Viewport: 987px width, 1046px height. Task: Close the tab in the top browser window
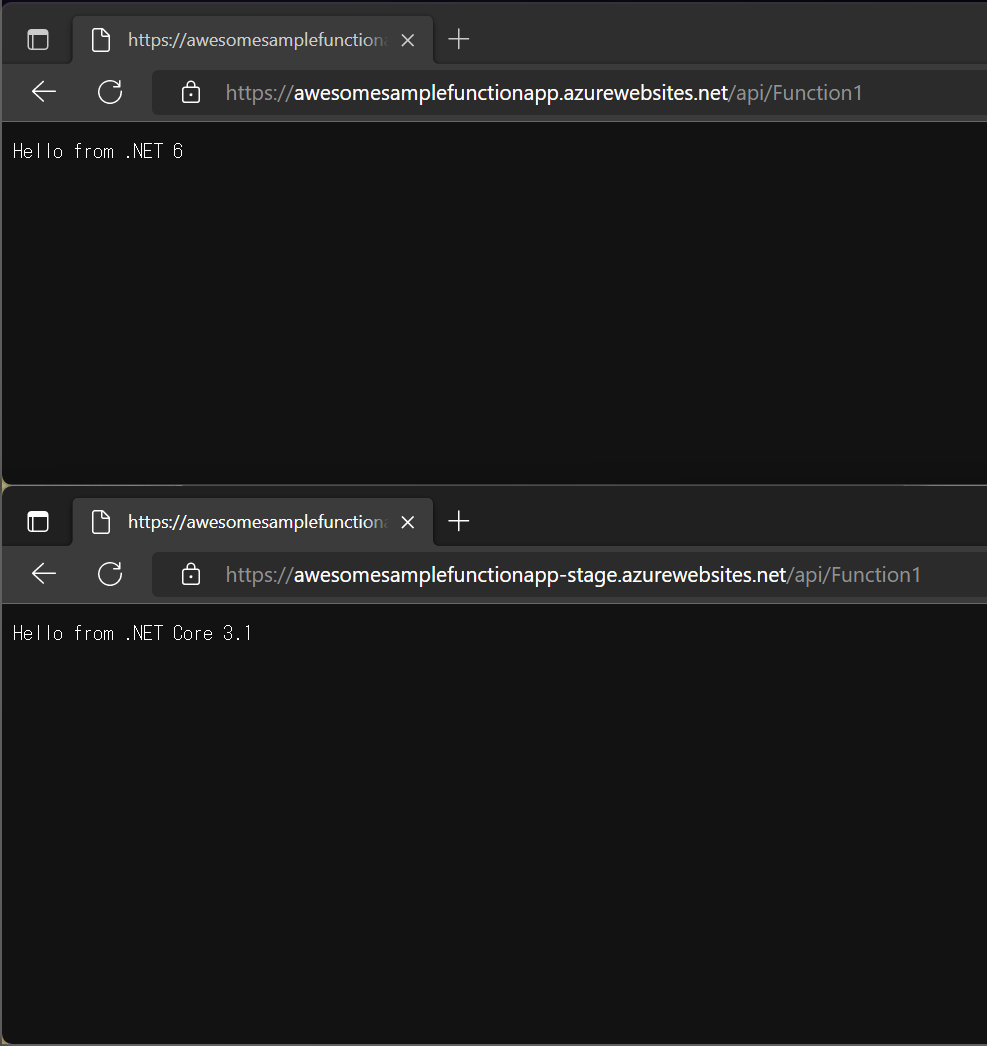coord(407,41)
